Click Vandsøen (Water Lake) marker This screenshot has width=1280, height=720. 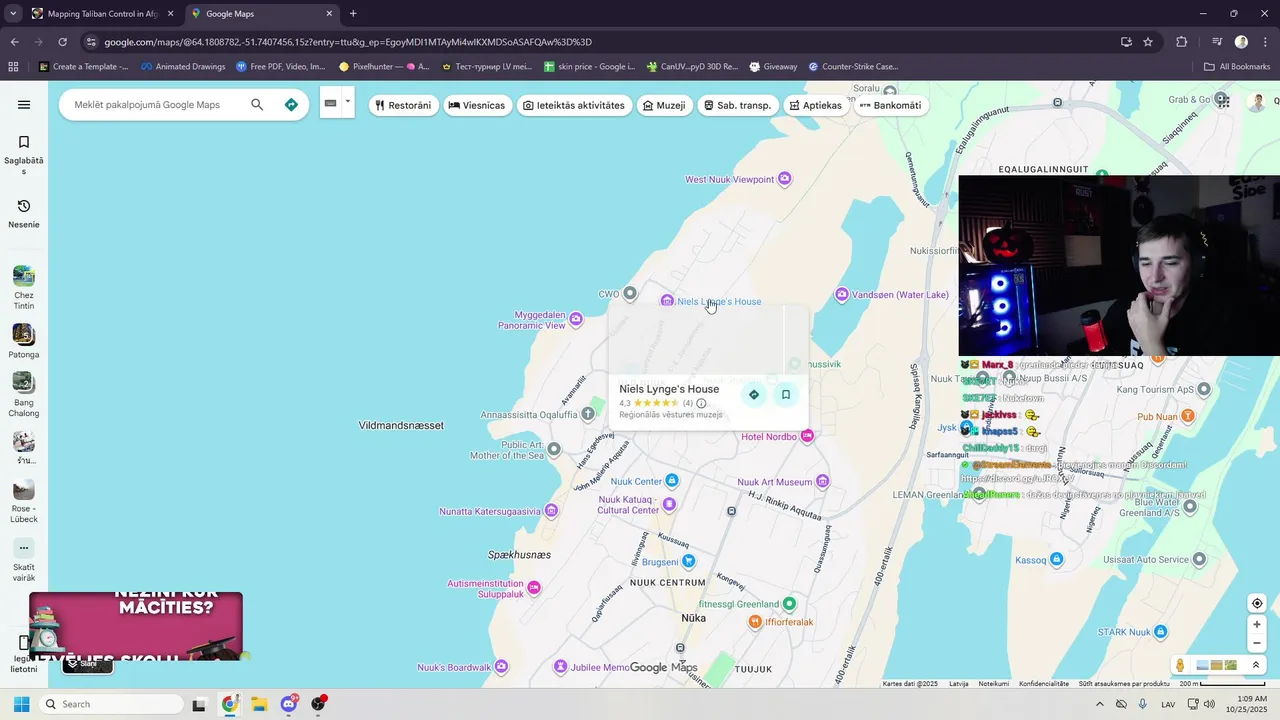[842, 294]
